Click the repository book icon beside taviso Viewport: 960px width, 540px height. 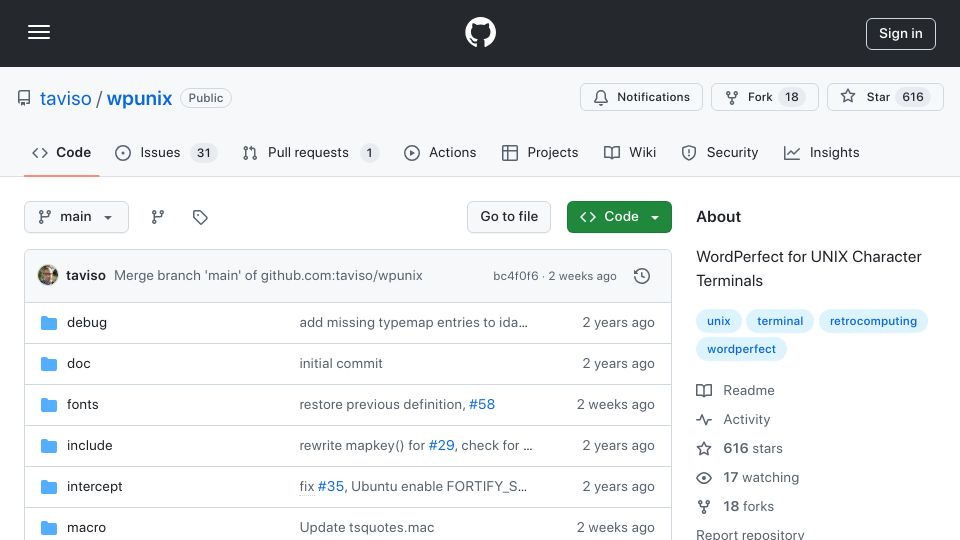24,98
